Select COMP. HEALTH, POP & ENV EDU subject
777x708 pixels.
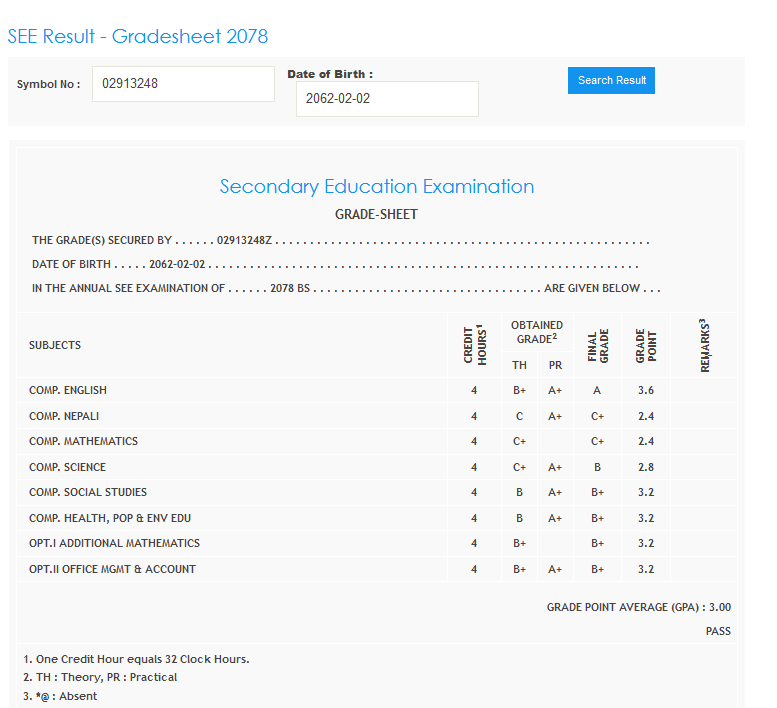tap(110, 518)
